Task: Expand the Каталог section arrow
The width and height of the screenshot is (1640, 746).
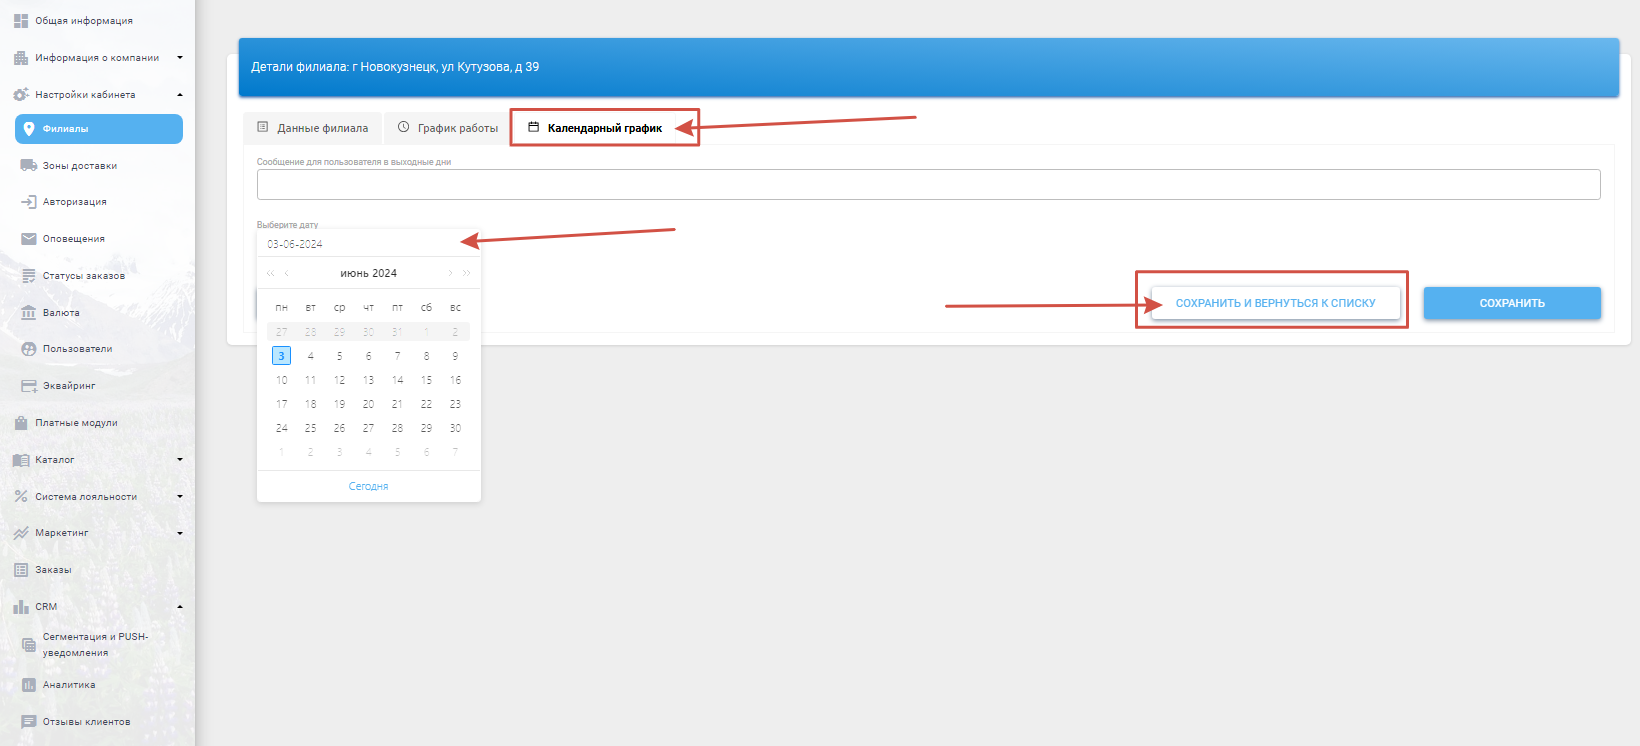Action: coord(180,460)
